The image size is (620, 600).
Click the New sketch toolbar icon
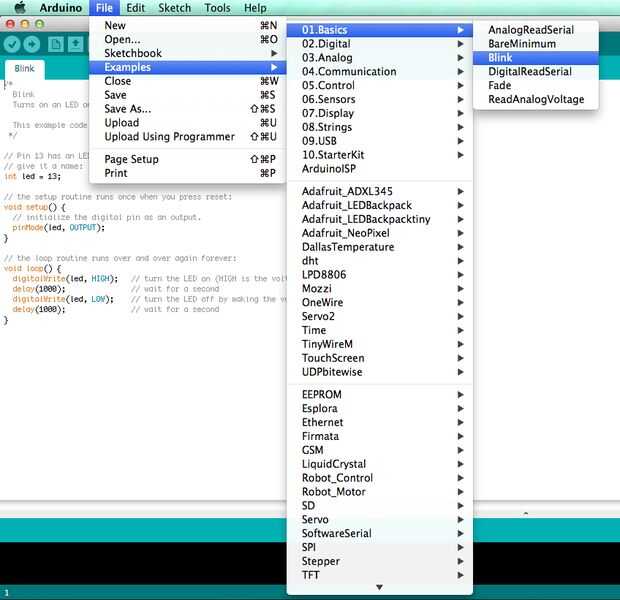tap(55, 44)
